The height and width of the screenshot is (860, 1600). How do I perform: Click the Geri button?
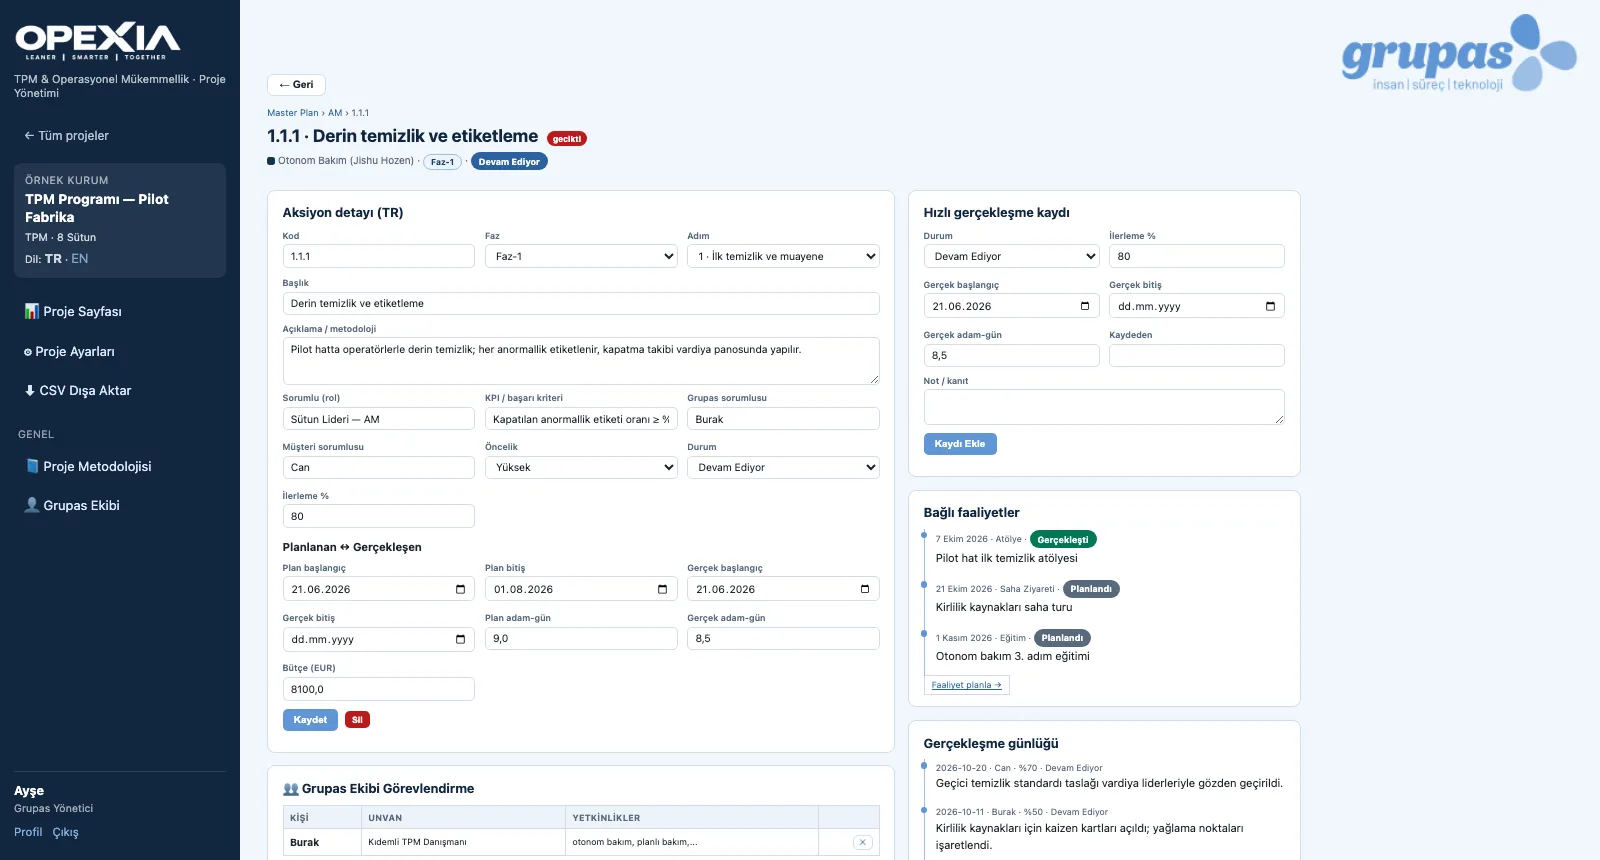click(296, 85)
